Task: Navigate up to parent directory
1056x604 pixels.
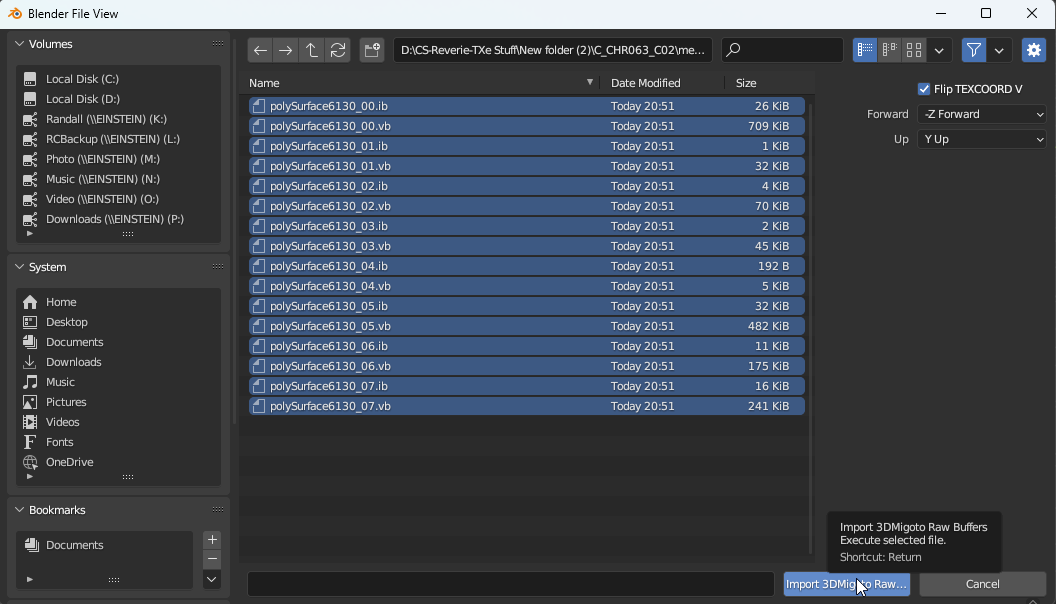Action: tap(311, 50)
